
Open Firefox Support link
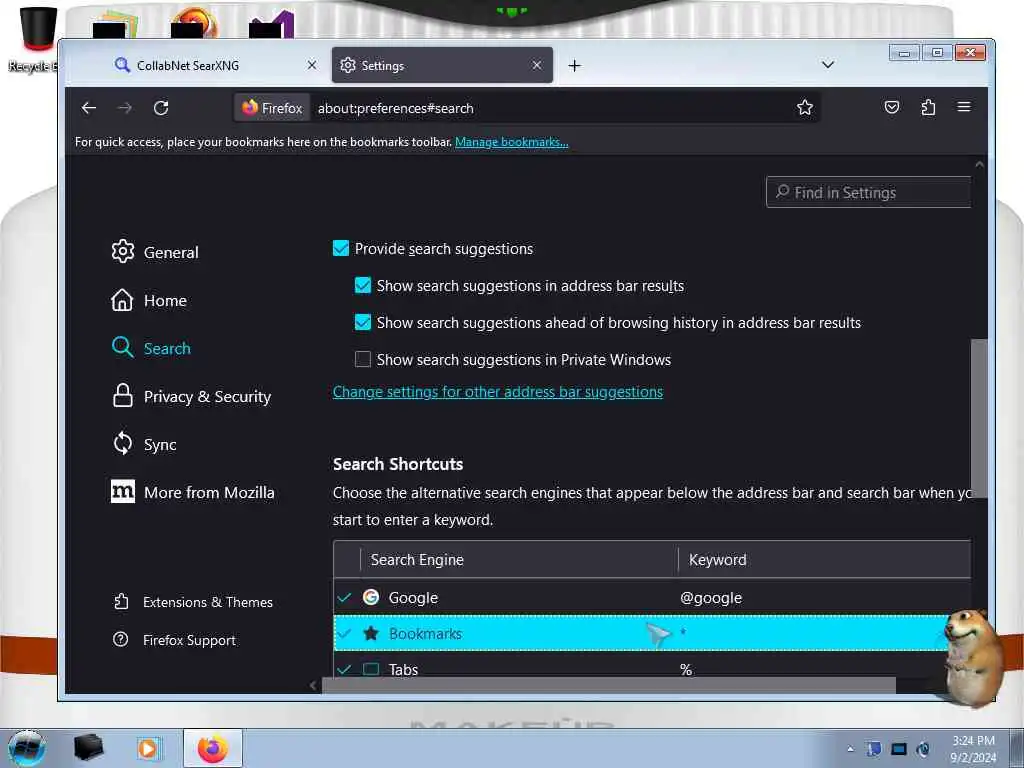(174, 640)
